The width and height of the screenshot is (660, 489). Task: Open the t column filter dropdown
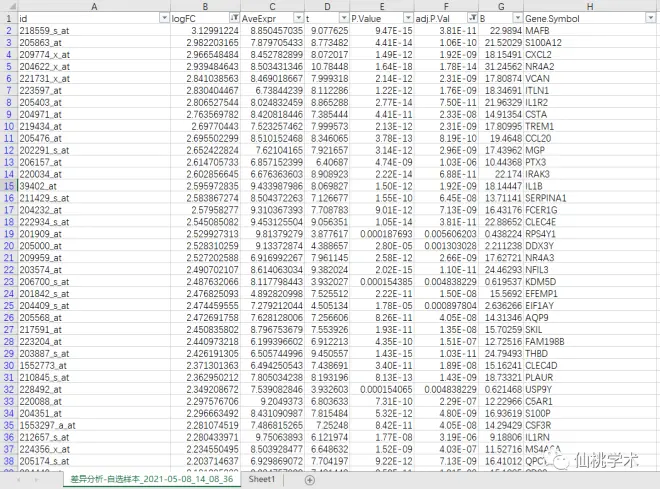tap(344, 18)
